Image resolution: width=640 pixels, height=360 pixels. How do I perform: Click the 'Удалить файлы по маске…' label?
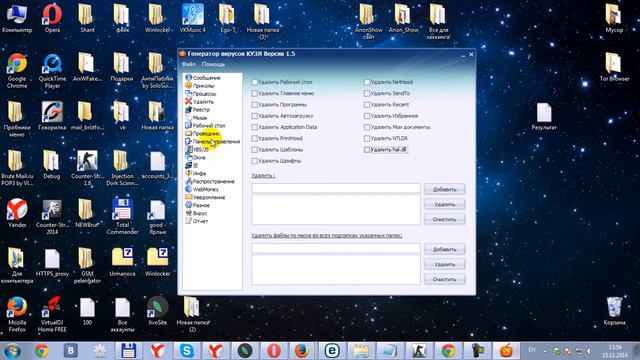[327, 236]
